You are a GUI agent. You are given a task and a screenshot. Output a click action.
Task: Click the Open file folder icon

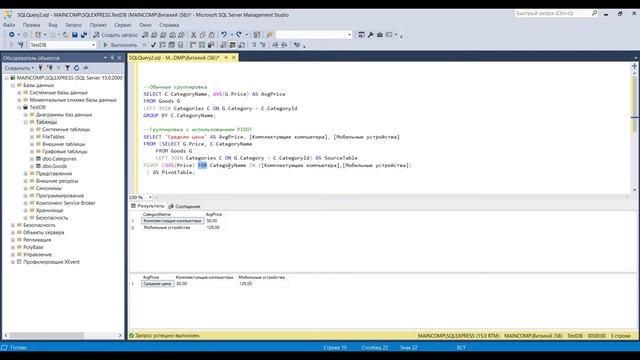[66, 35]
